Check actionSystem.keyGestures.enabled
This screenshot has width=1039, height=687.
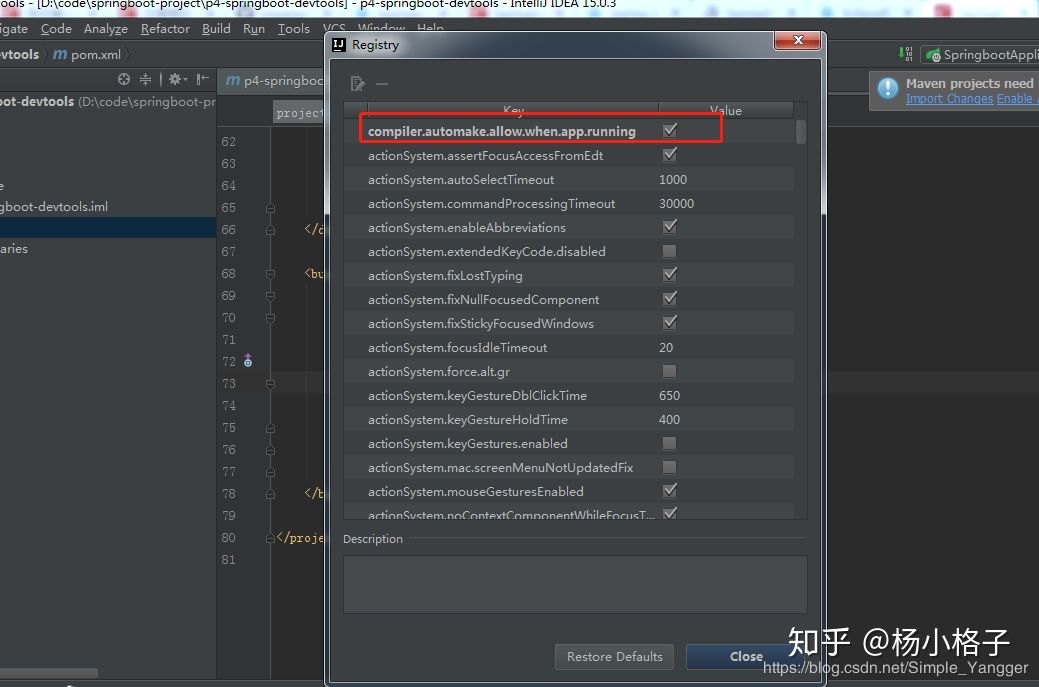(x=670, y=443)
